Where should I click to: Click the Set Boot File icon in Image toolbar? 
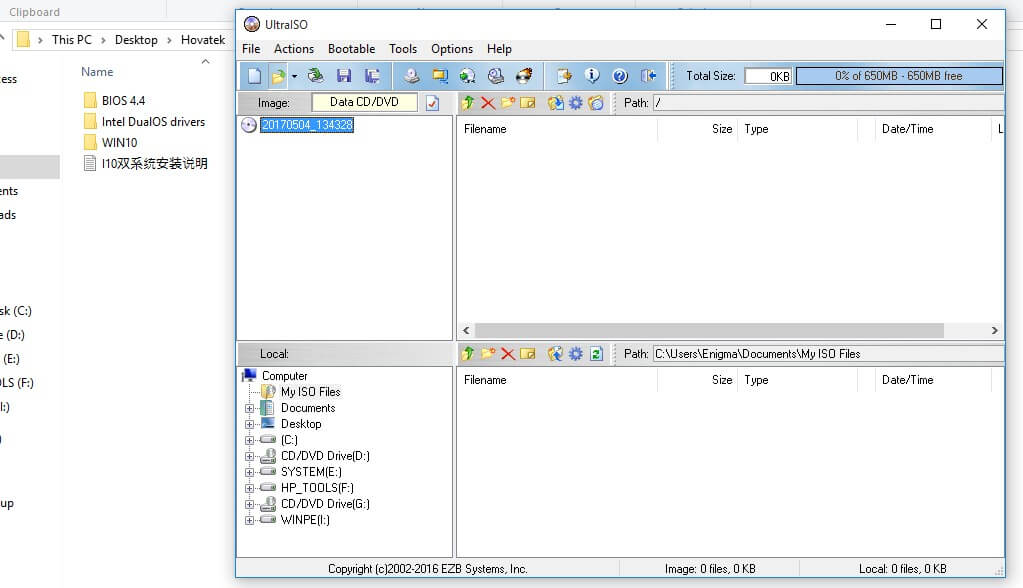[596, 103]
